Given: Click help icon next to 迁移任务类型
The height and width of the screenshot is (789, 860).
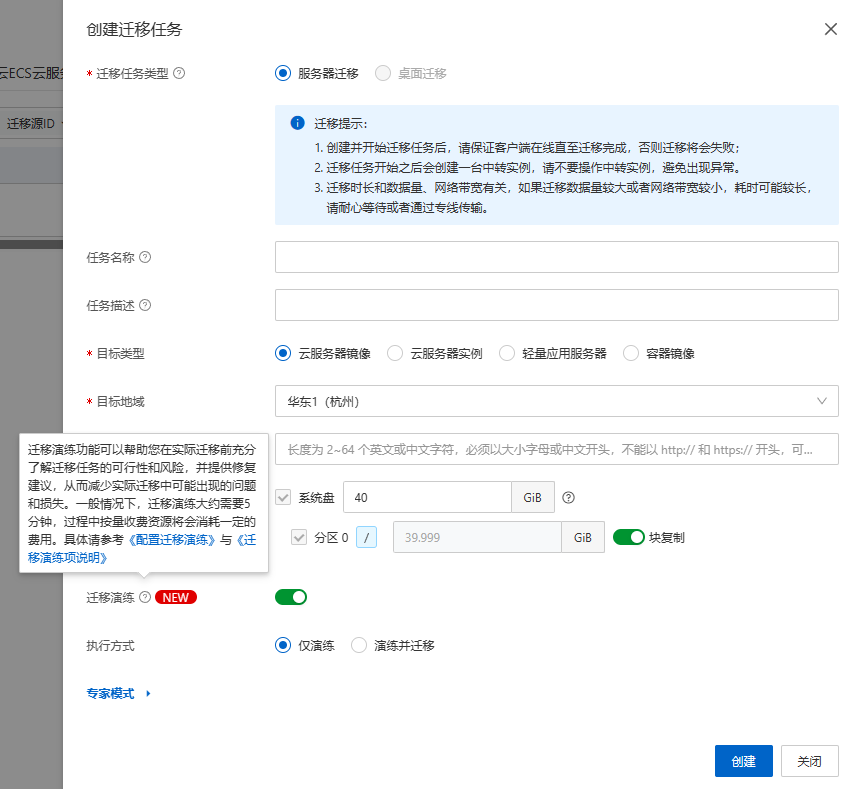Looking at the screenshot, I should (x=179, y=73).
